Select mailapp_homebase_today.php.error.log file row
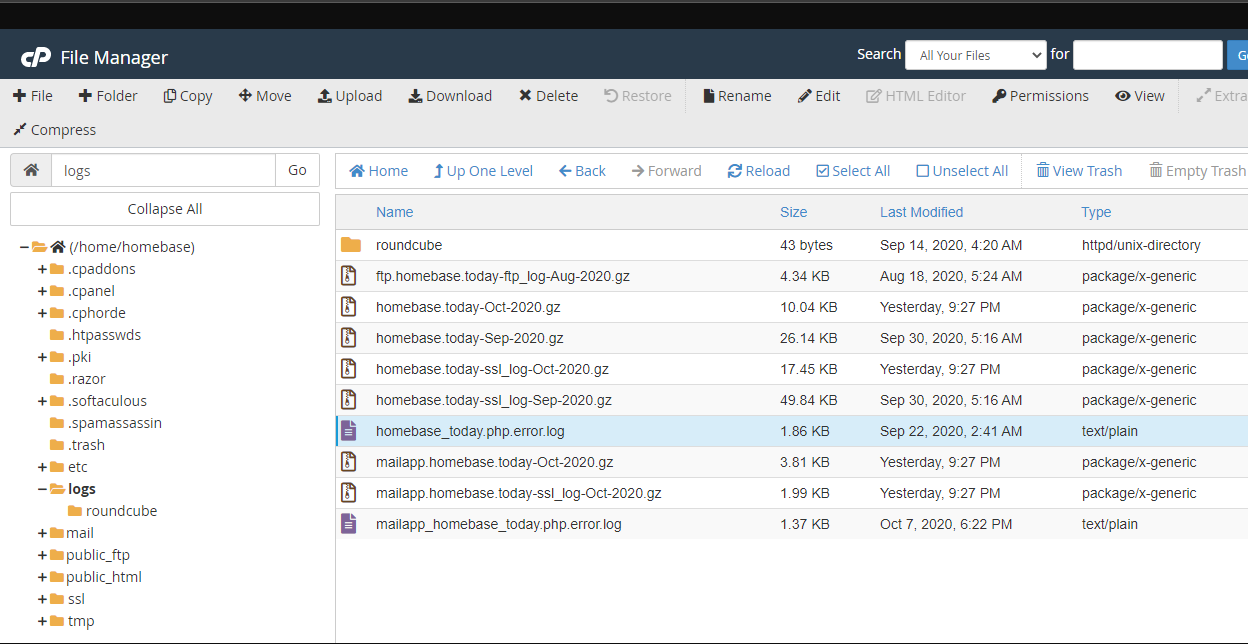The width and height of the screenshot is (1248, 644). pos(498,524)
